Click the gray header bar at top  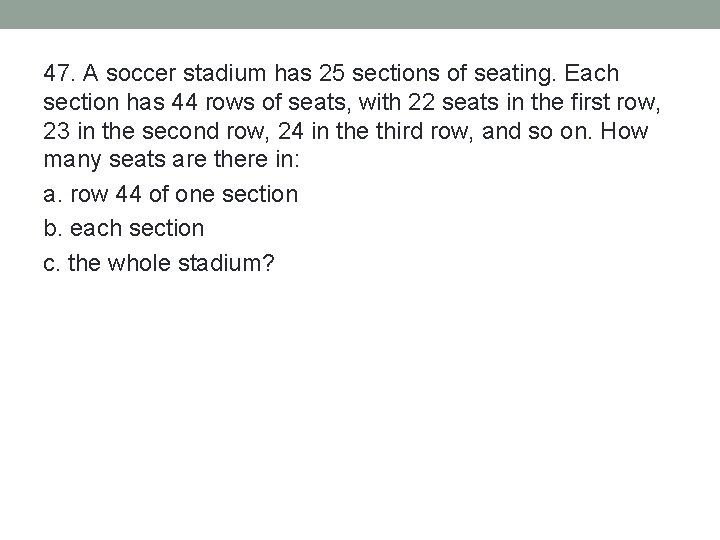pos(360,14)
